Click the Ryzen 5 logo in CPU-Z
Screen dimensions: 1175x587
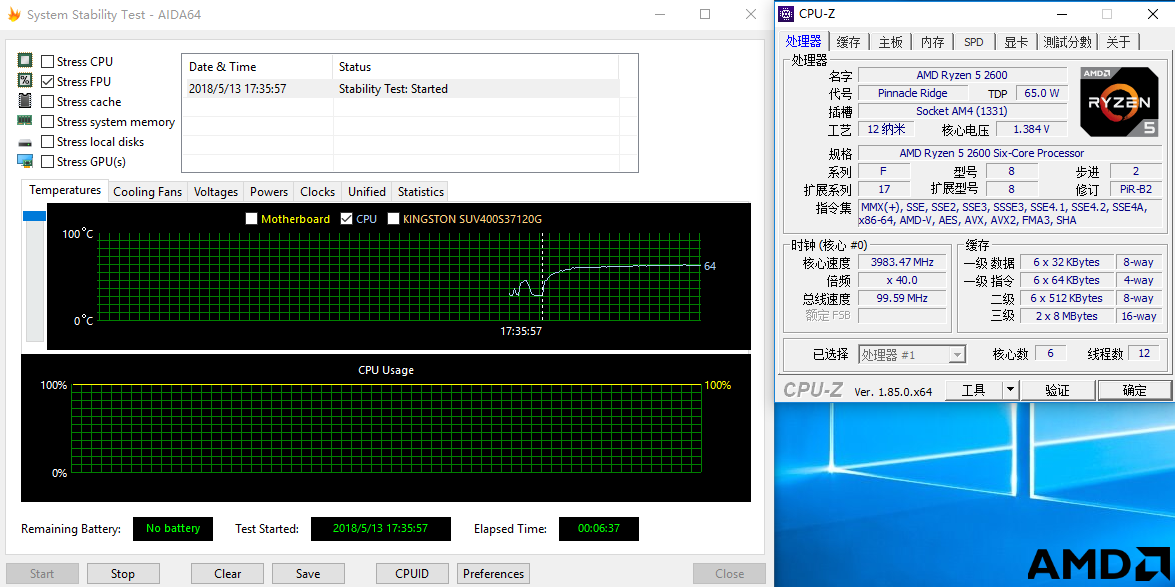1119,102
